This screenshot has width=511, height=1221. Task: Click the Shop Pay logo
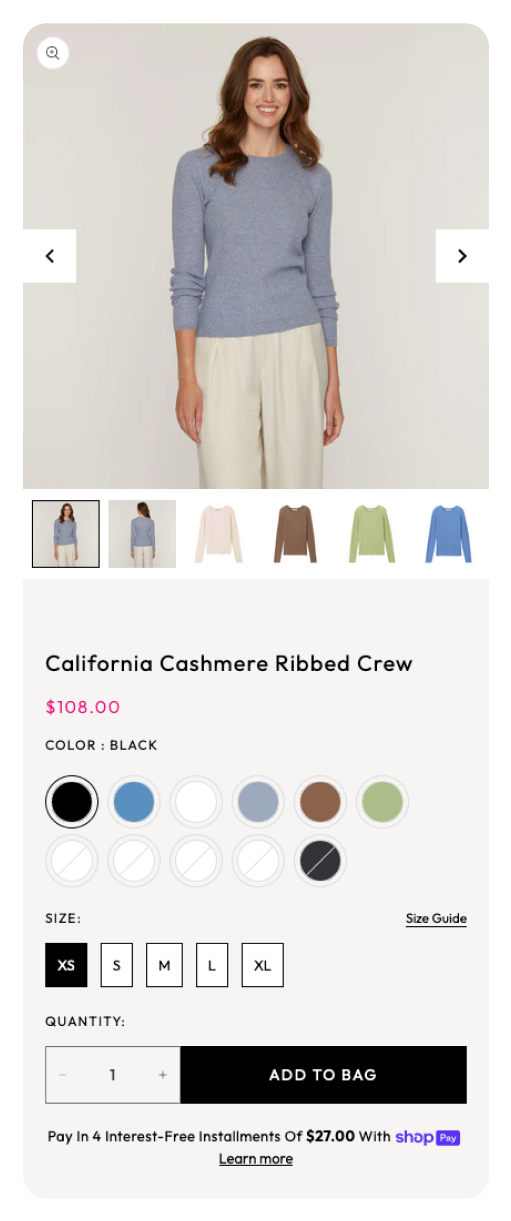[x=427, y=1137]
